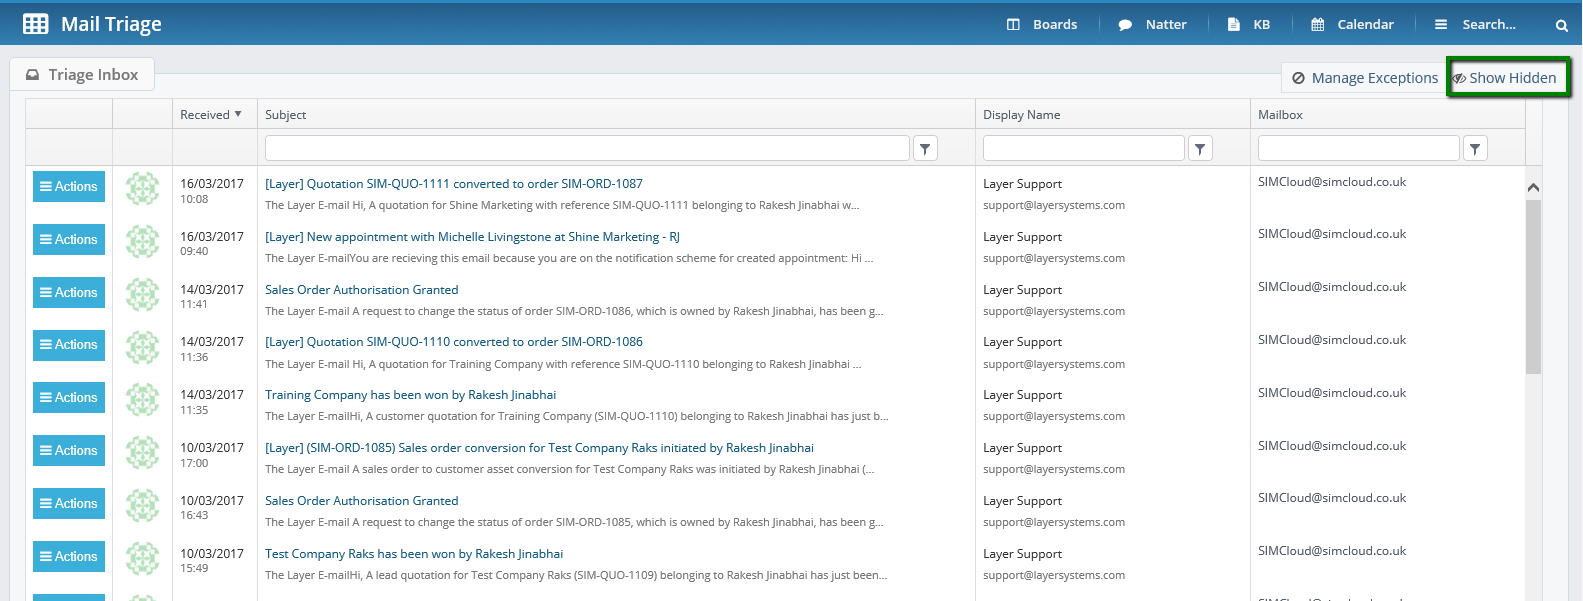The image size is (1583, 601).
Task: Click sender avatar for SIM-ORD-1085 email
Action: tap(143, 452)
